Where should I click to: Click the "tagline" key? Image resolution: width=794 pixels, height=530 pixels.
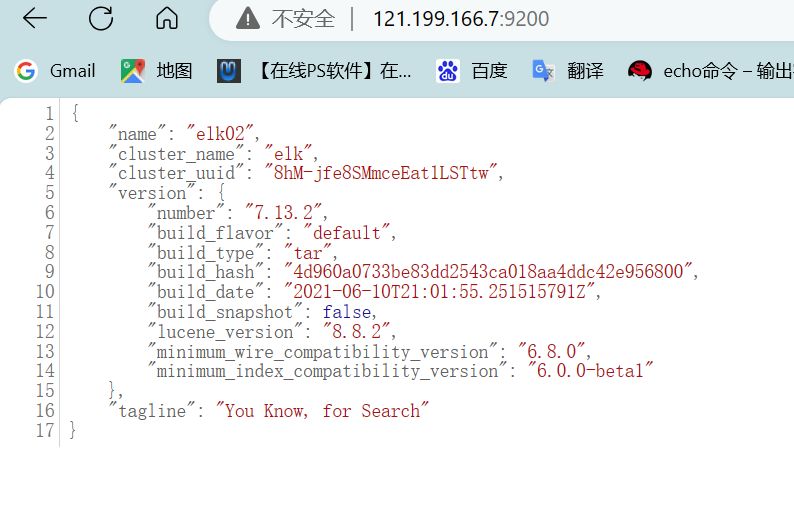[x=152, y=411]
